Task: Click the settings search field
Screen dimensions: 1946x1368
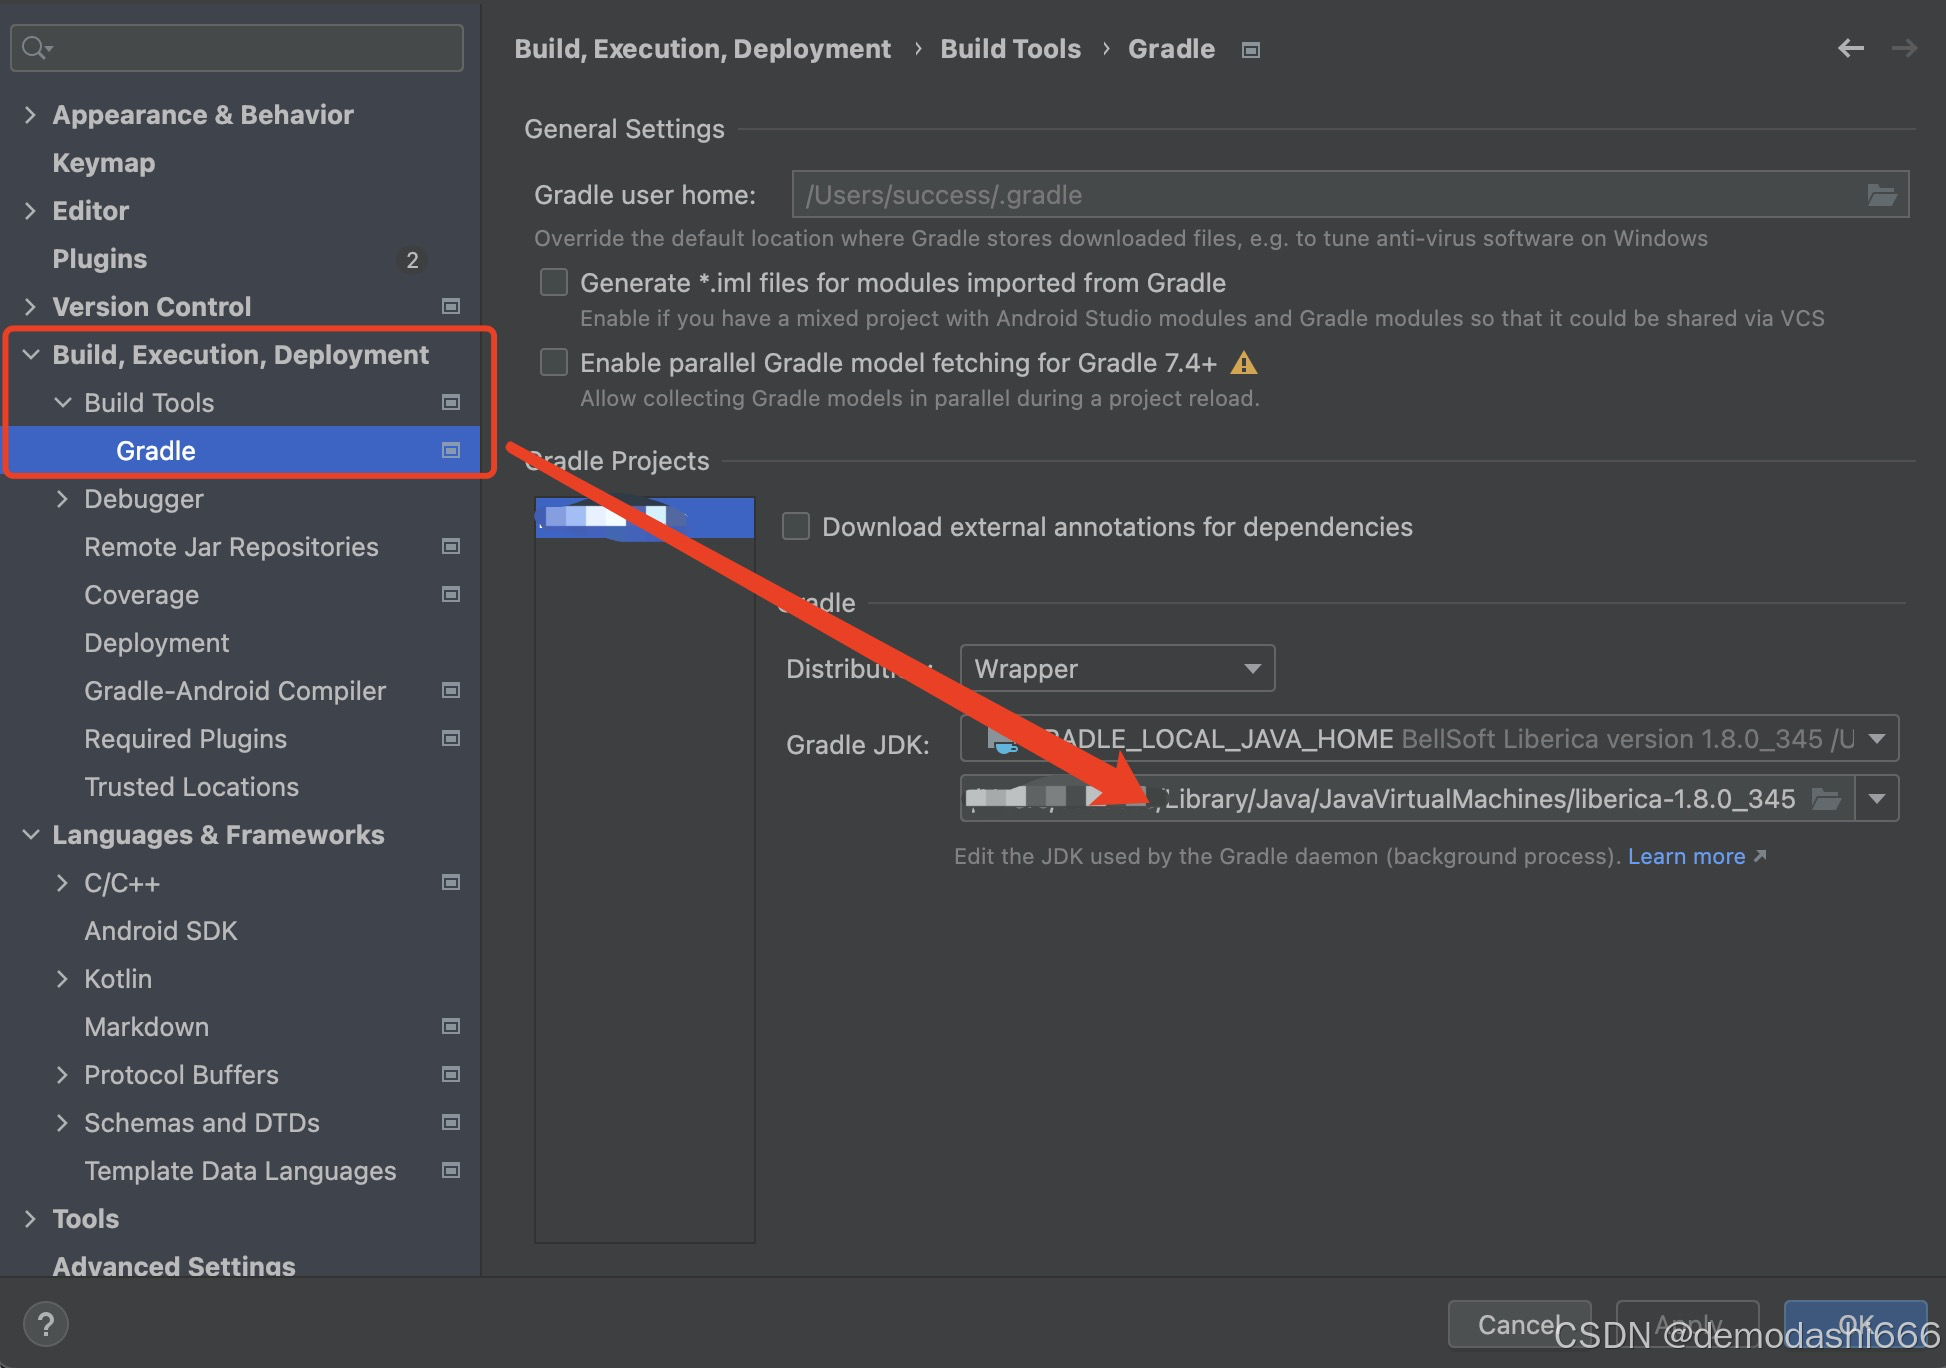Action: pyautogui.click(x=250, y=48)
